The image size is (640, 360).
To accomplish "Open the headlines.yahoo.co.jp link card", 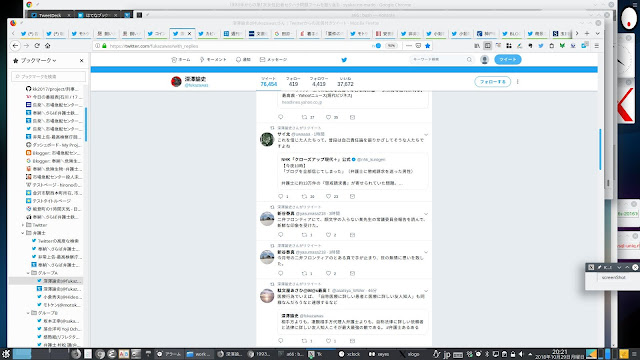I will [353, 99].
